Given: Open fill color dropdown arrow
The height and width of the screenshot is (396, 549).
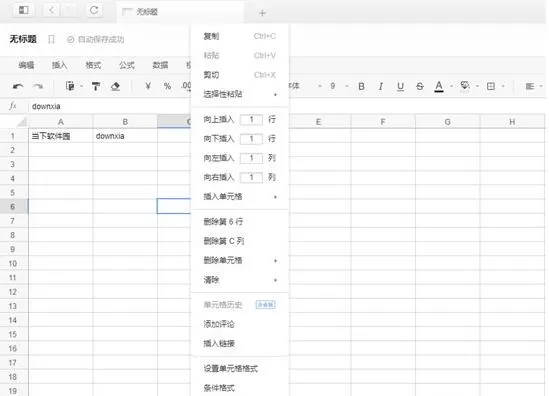Looking at the screenshot, I should [477, 86].
